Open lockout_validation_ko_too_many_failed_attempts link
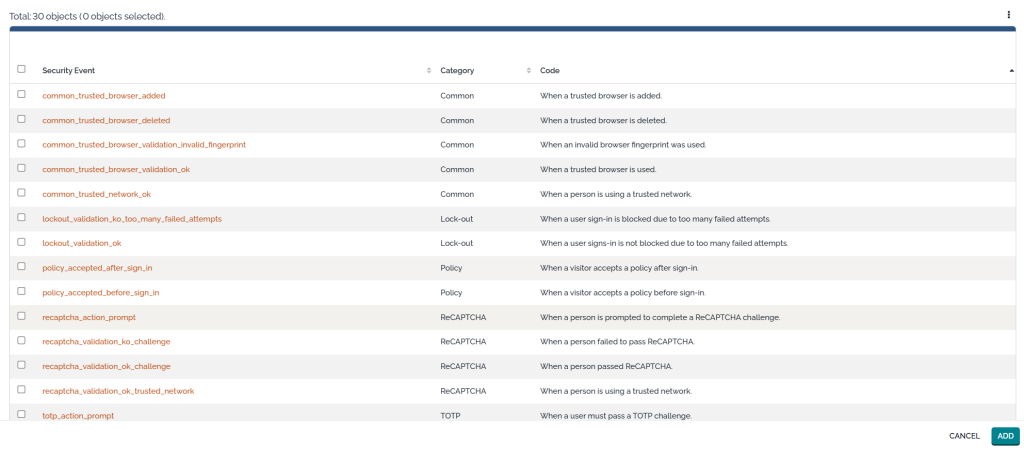 click(132, 219)
